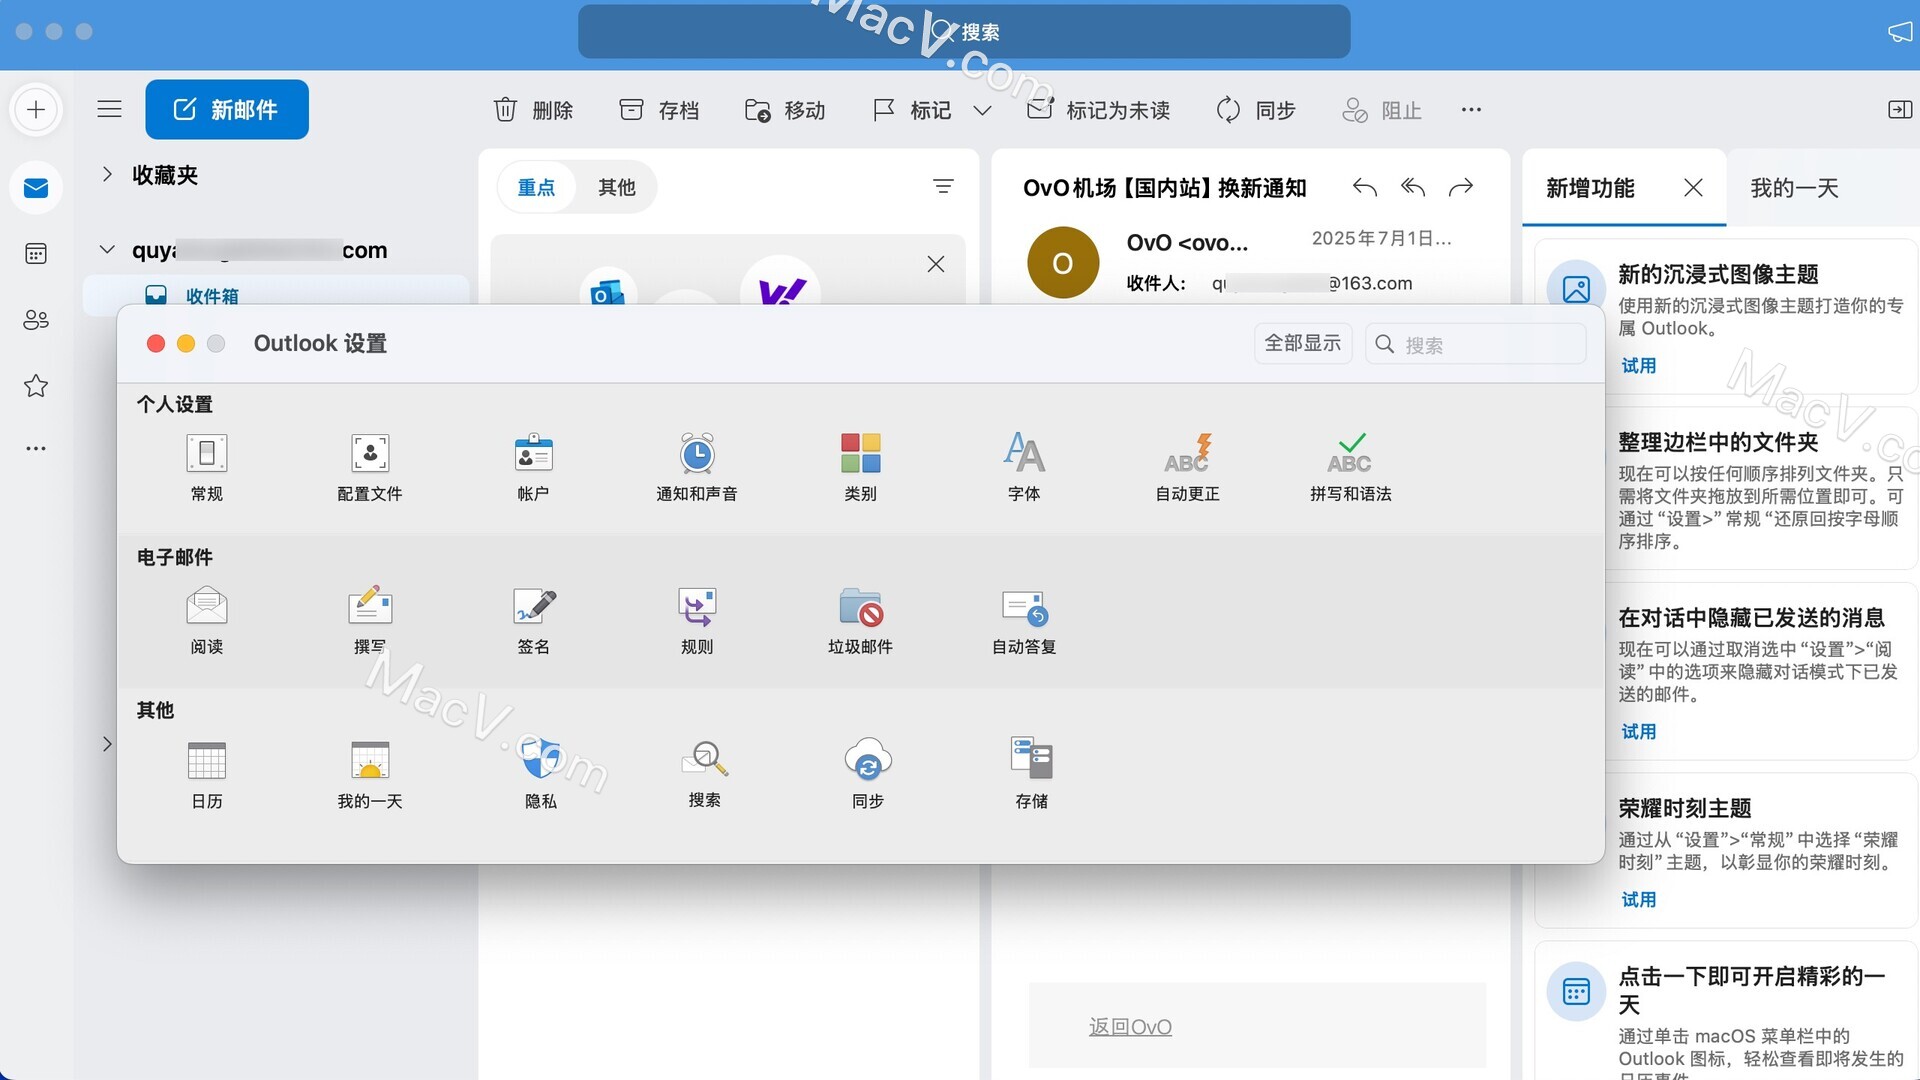
Task: Open the 垃圾邮件 settings icon
Action: 859,618
